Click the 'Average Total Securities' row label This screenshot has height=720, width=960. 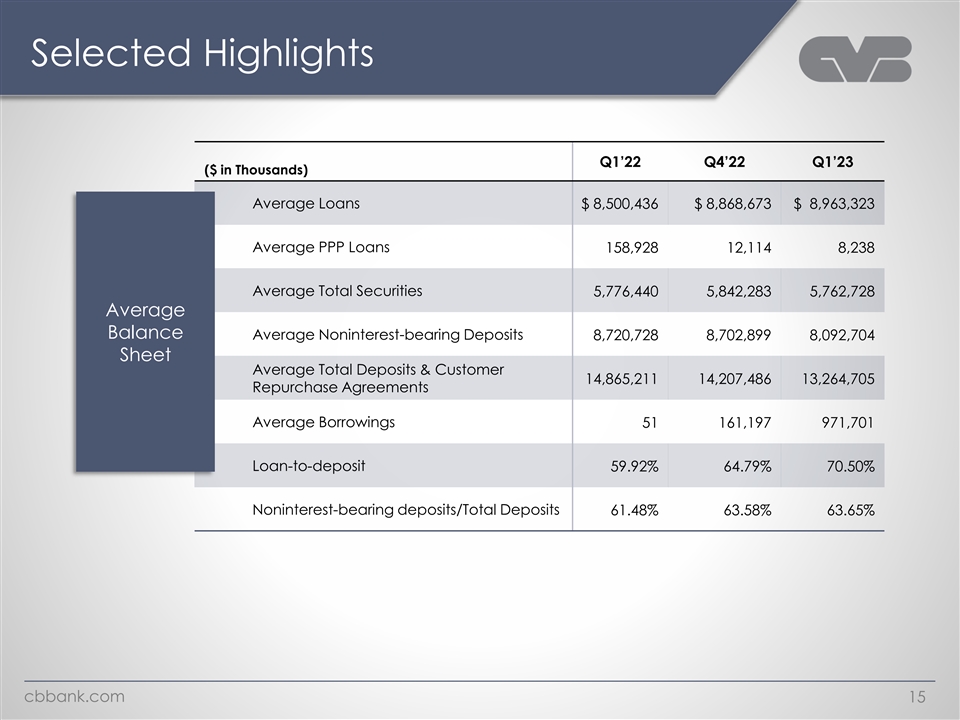(x=337, y=291)
